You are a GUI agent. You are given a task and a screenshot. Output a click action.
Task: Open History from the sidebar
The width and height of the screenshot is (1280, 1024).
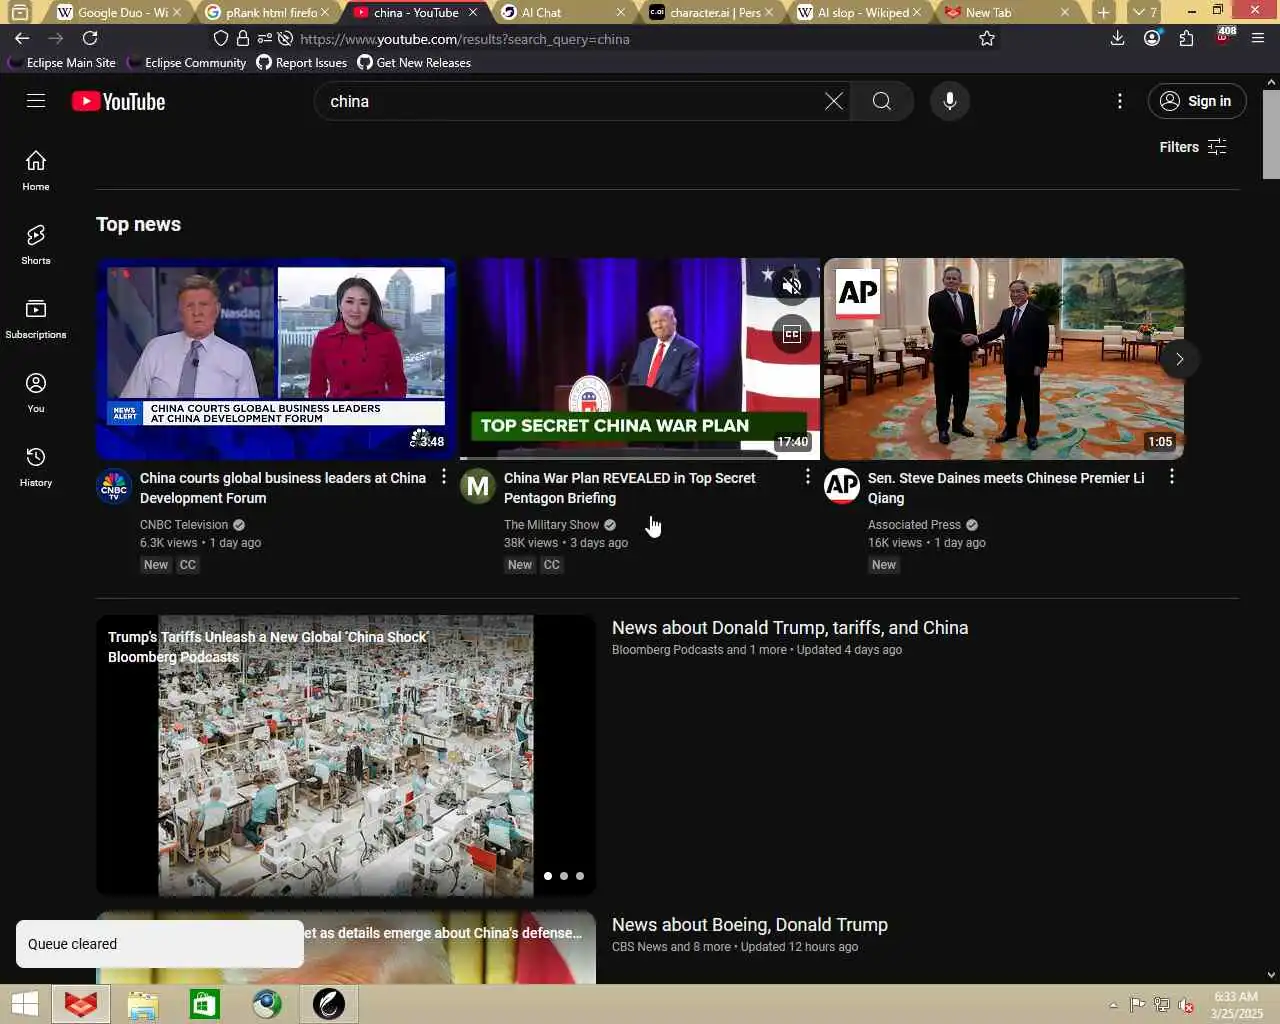click(x=36, y=467)
